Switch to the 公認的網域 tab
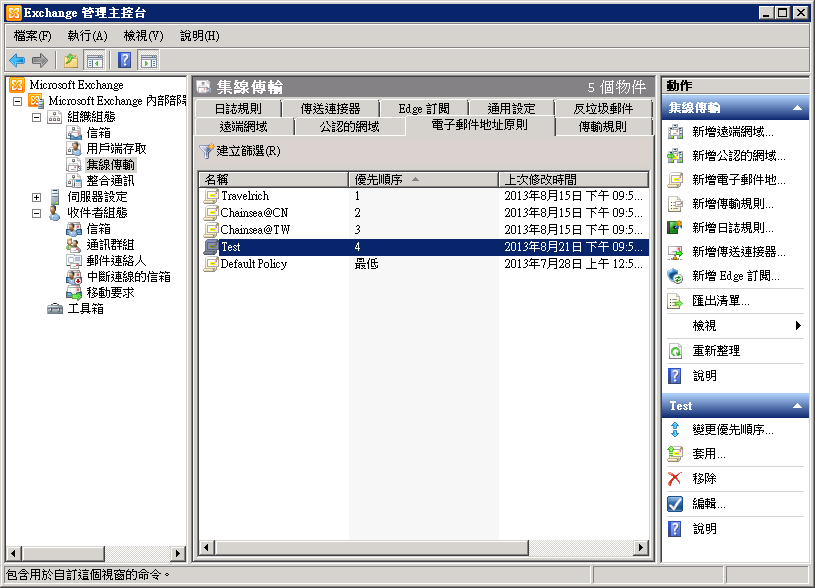Screen dimensions: 815x588 (350, 126)
